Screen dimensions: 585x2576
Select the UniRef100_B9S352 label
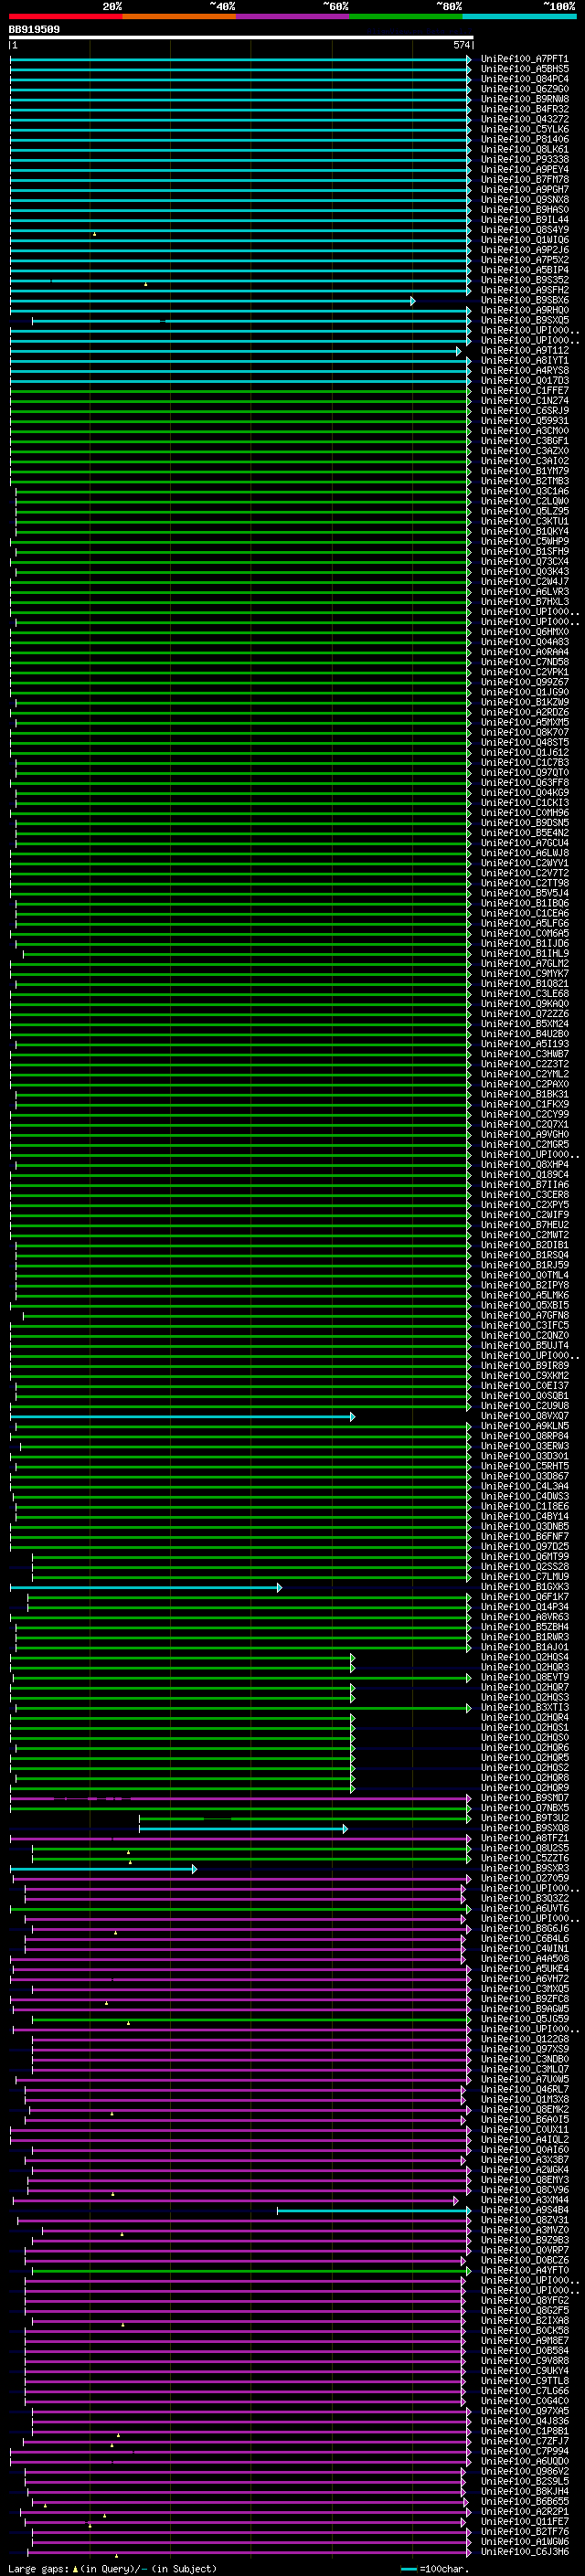coord(525,280)
